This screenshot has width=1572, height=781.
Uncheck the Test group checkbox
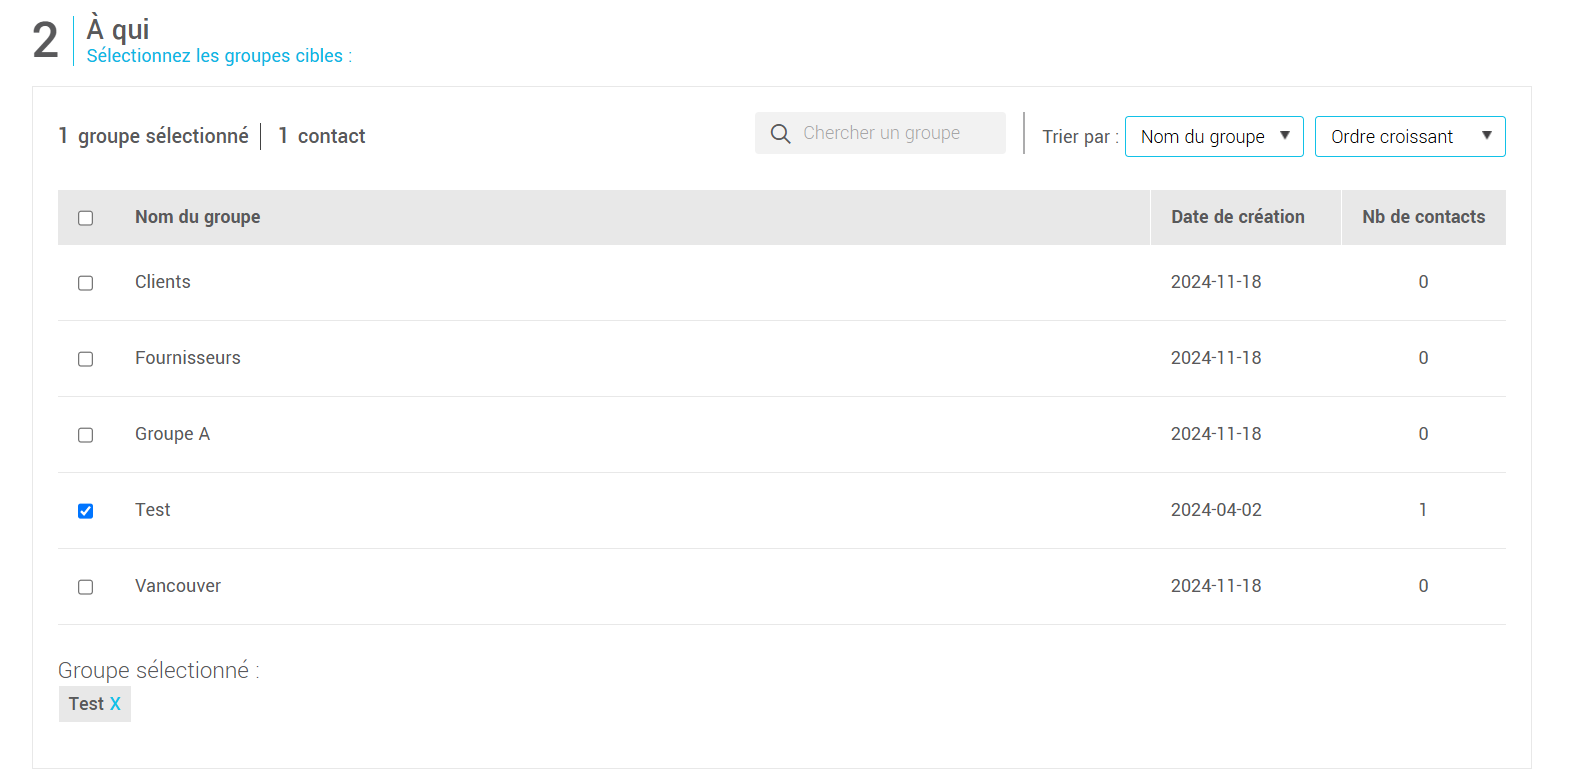click(x=86, y=511)
